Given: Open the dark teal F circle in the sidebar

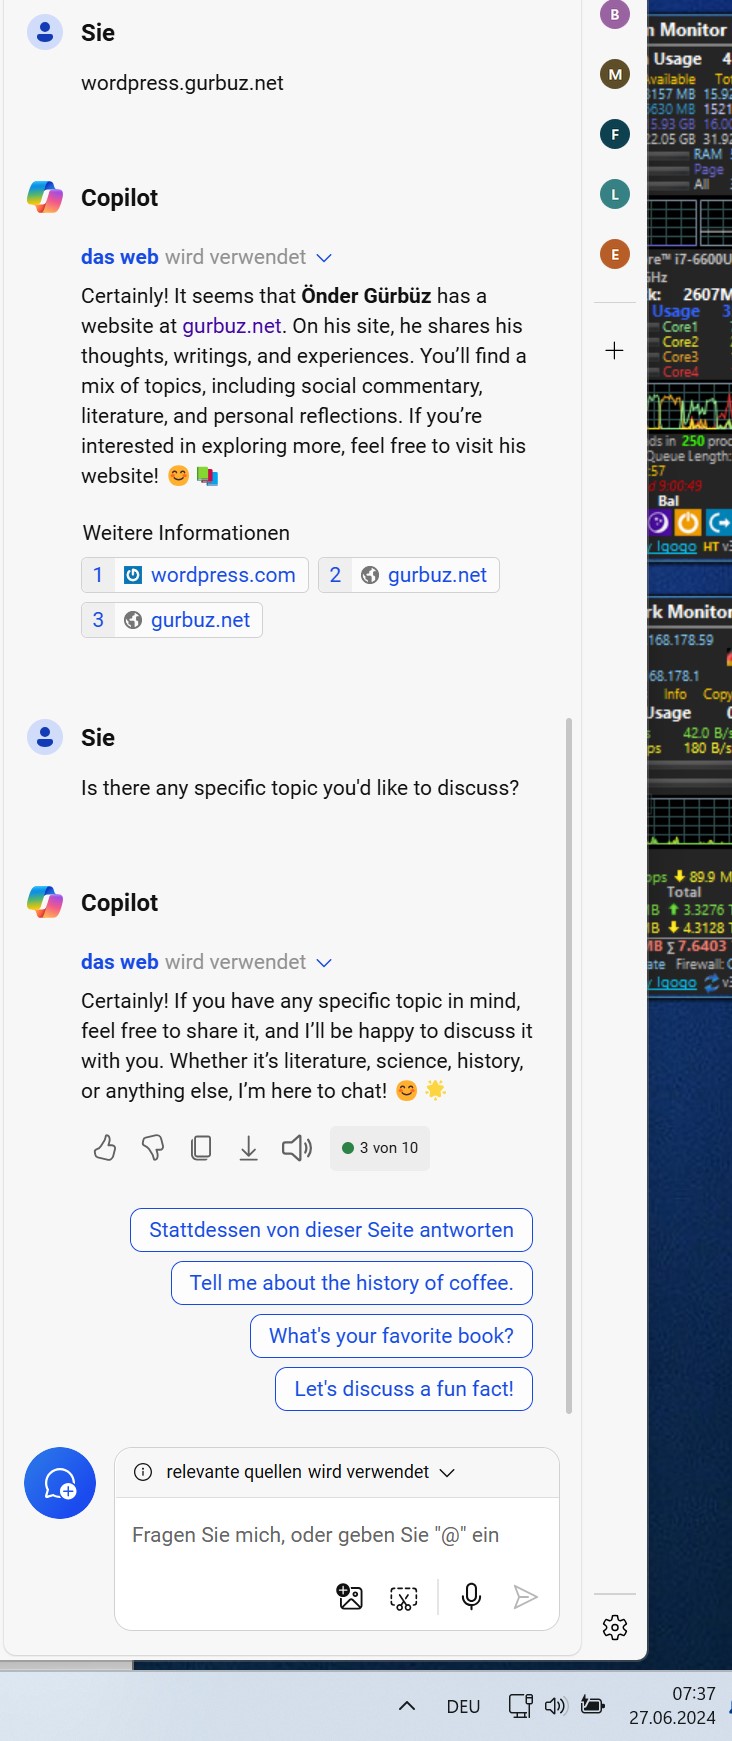Looking at the screenshot, I should coord(615,134).
